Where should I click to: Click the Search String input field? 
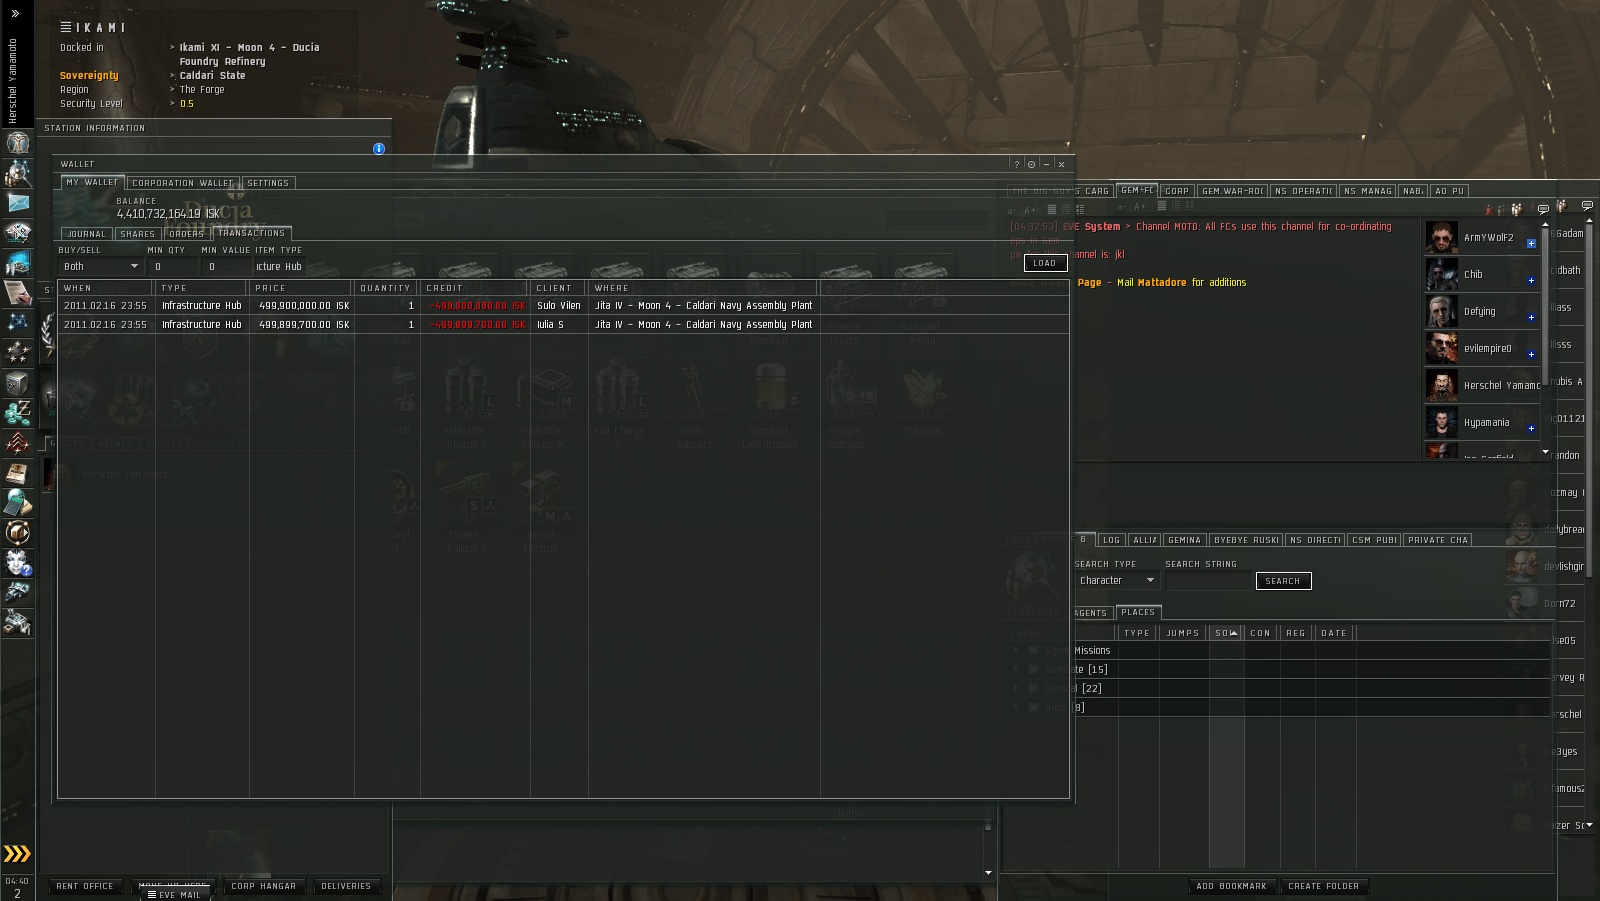(1208, 581)
